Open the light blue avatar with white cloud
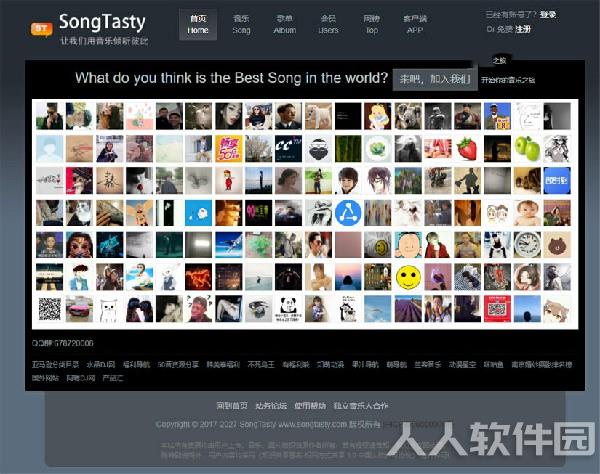Image resolution: width=600 pixels, height=474 pixels. point(198,213)
